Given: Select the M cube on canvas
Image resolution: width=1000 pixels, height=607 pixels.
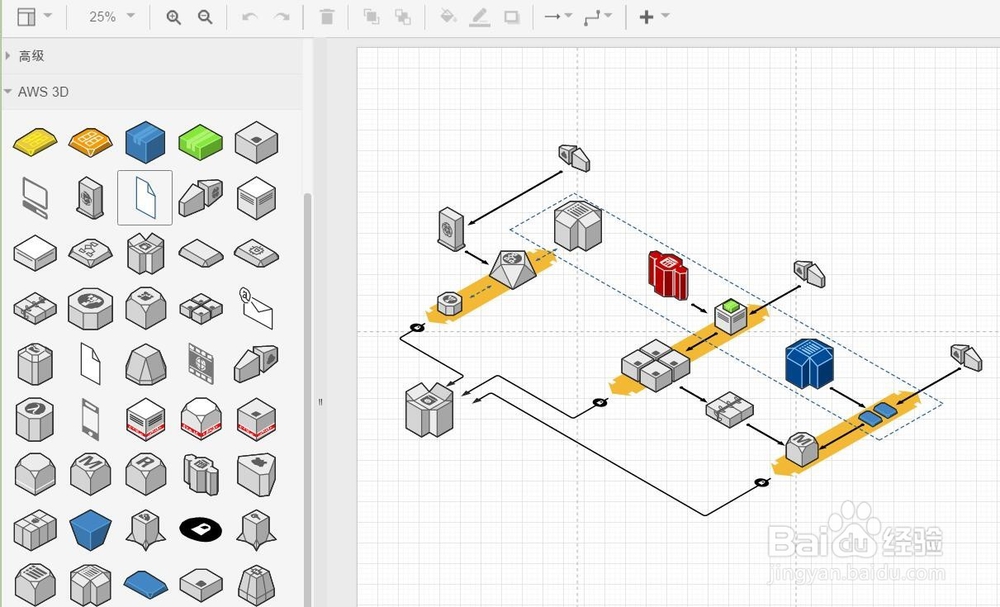Looking at the screenshot, I should pos(802,449).
